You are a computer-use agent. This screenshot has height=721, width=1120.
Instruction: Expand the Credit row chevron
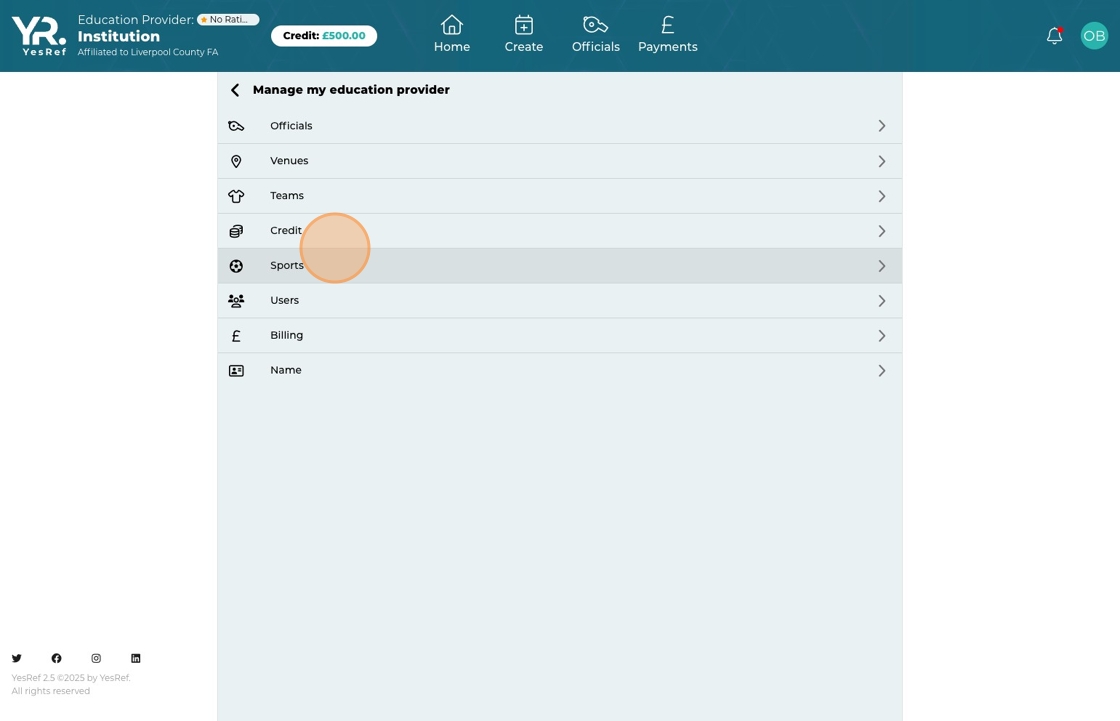[x=881, y=231]
